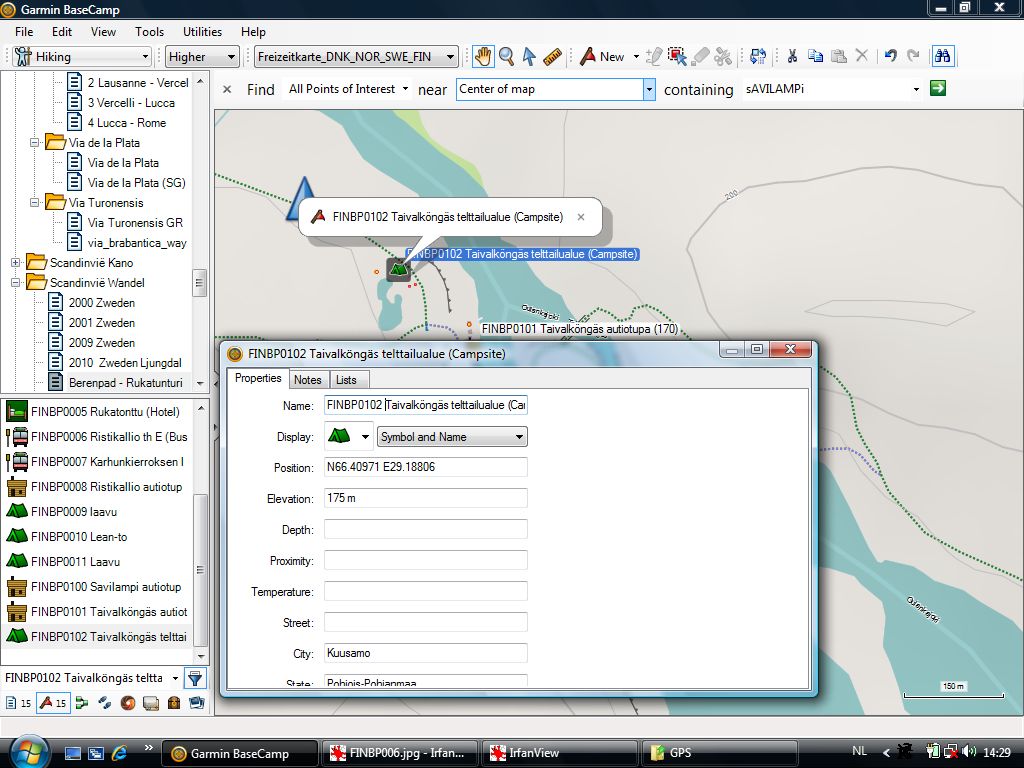Image resolution: width=1024 pixels, height=768 pixels.
Task: Open the Utilities menu
Action: 202,32
